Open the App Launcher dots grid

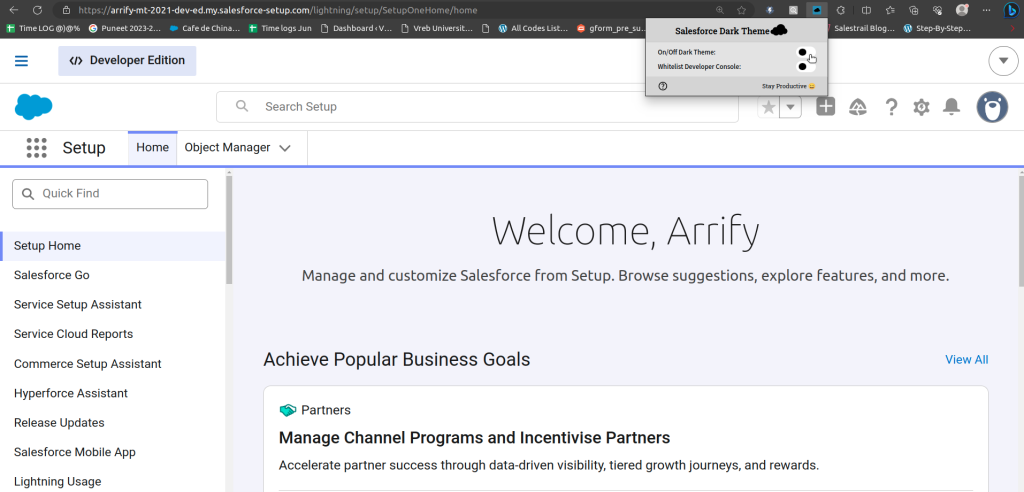pos(37,148)
